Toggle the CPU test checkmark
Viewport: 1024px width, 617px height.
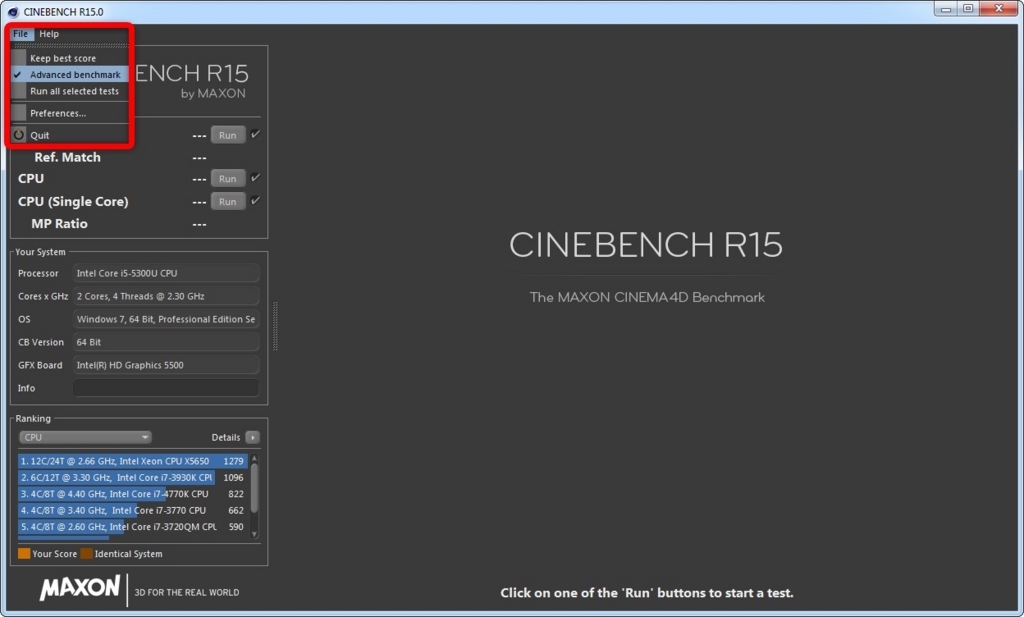click(x=255, y=178)
